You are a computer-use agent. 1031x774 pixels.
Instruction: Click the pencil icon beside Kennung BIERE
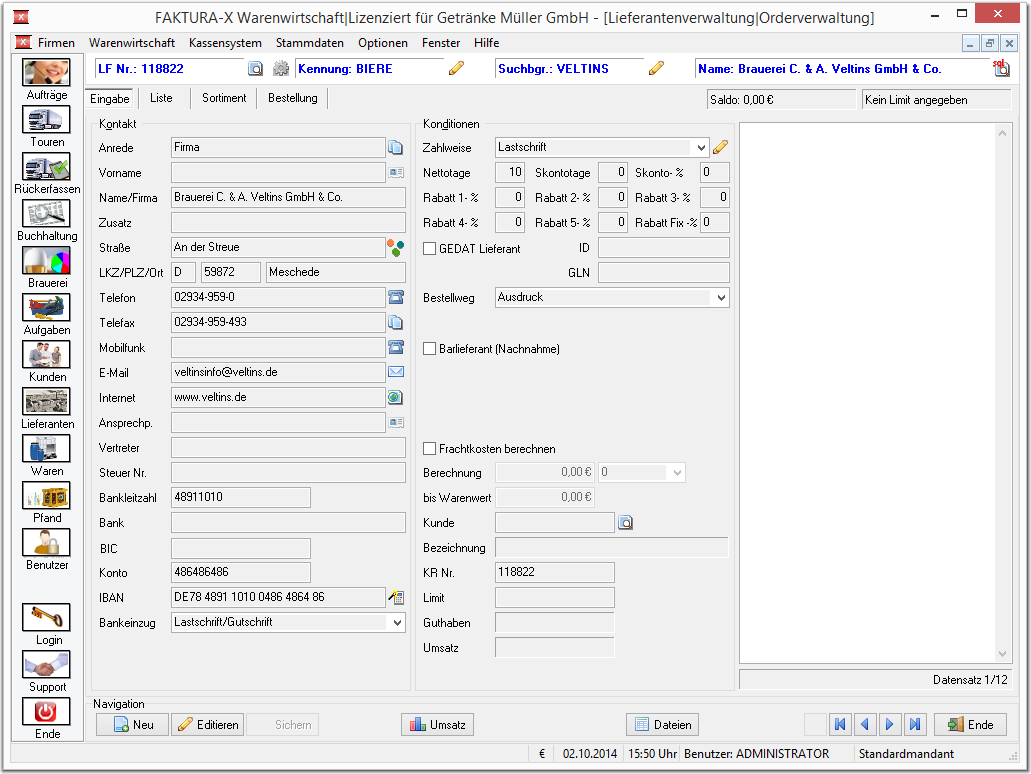456,68
